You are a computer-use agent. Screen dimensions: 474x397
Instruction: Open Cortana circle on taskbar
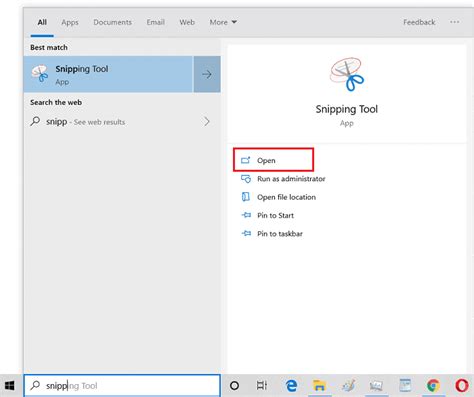(x=235, y=386)
